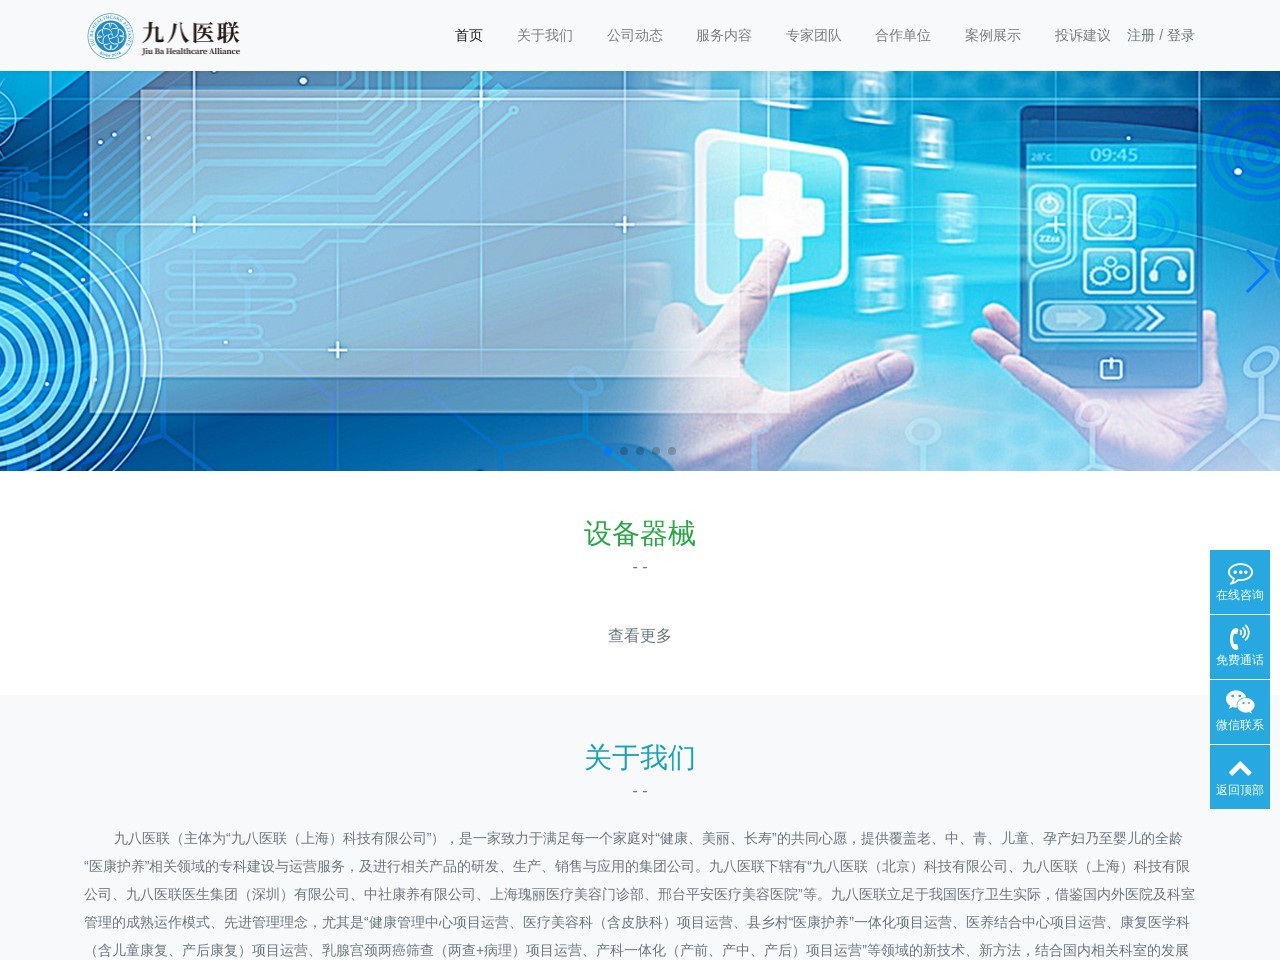Click the 九八医联 logo
The width and height of the screenshot is (1280, 960).
click(163, 36)
